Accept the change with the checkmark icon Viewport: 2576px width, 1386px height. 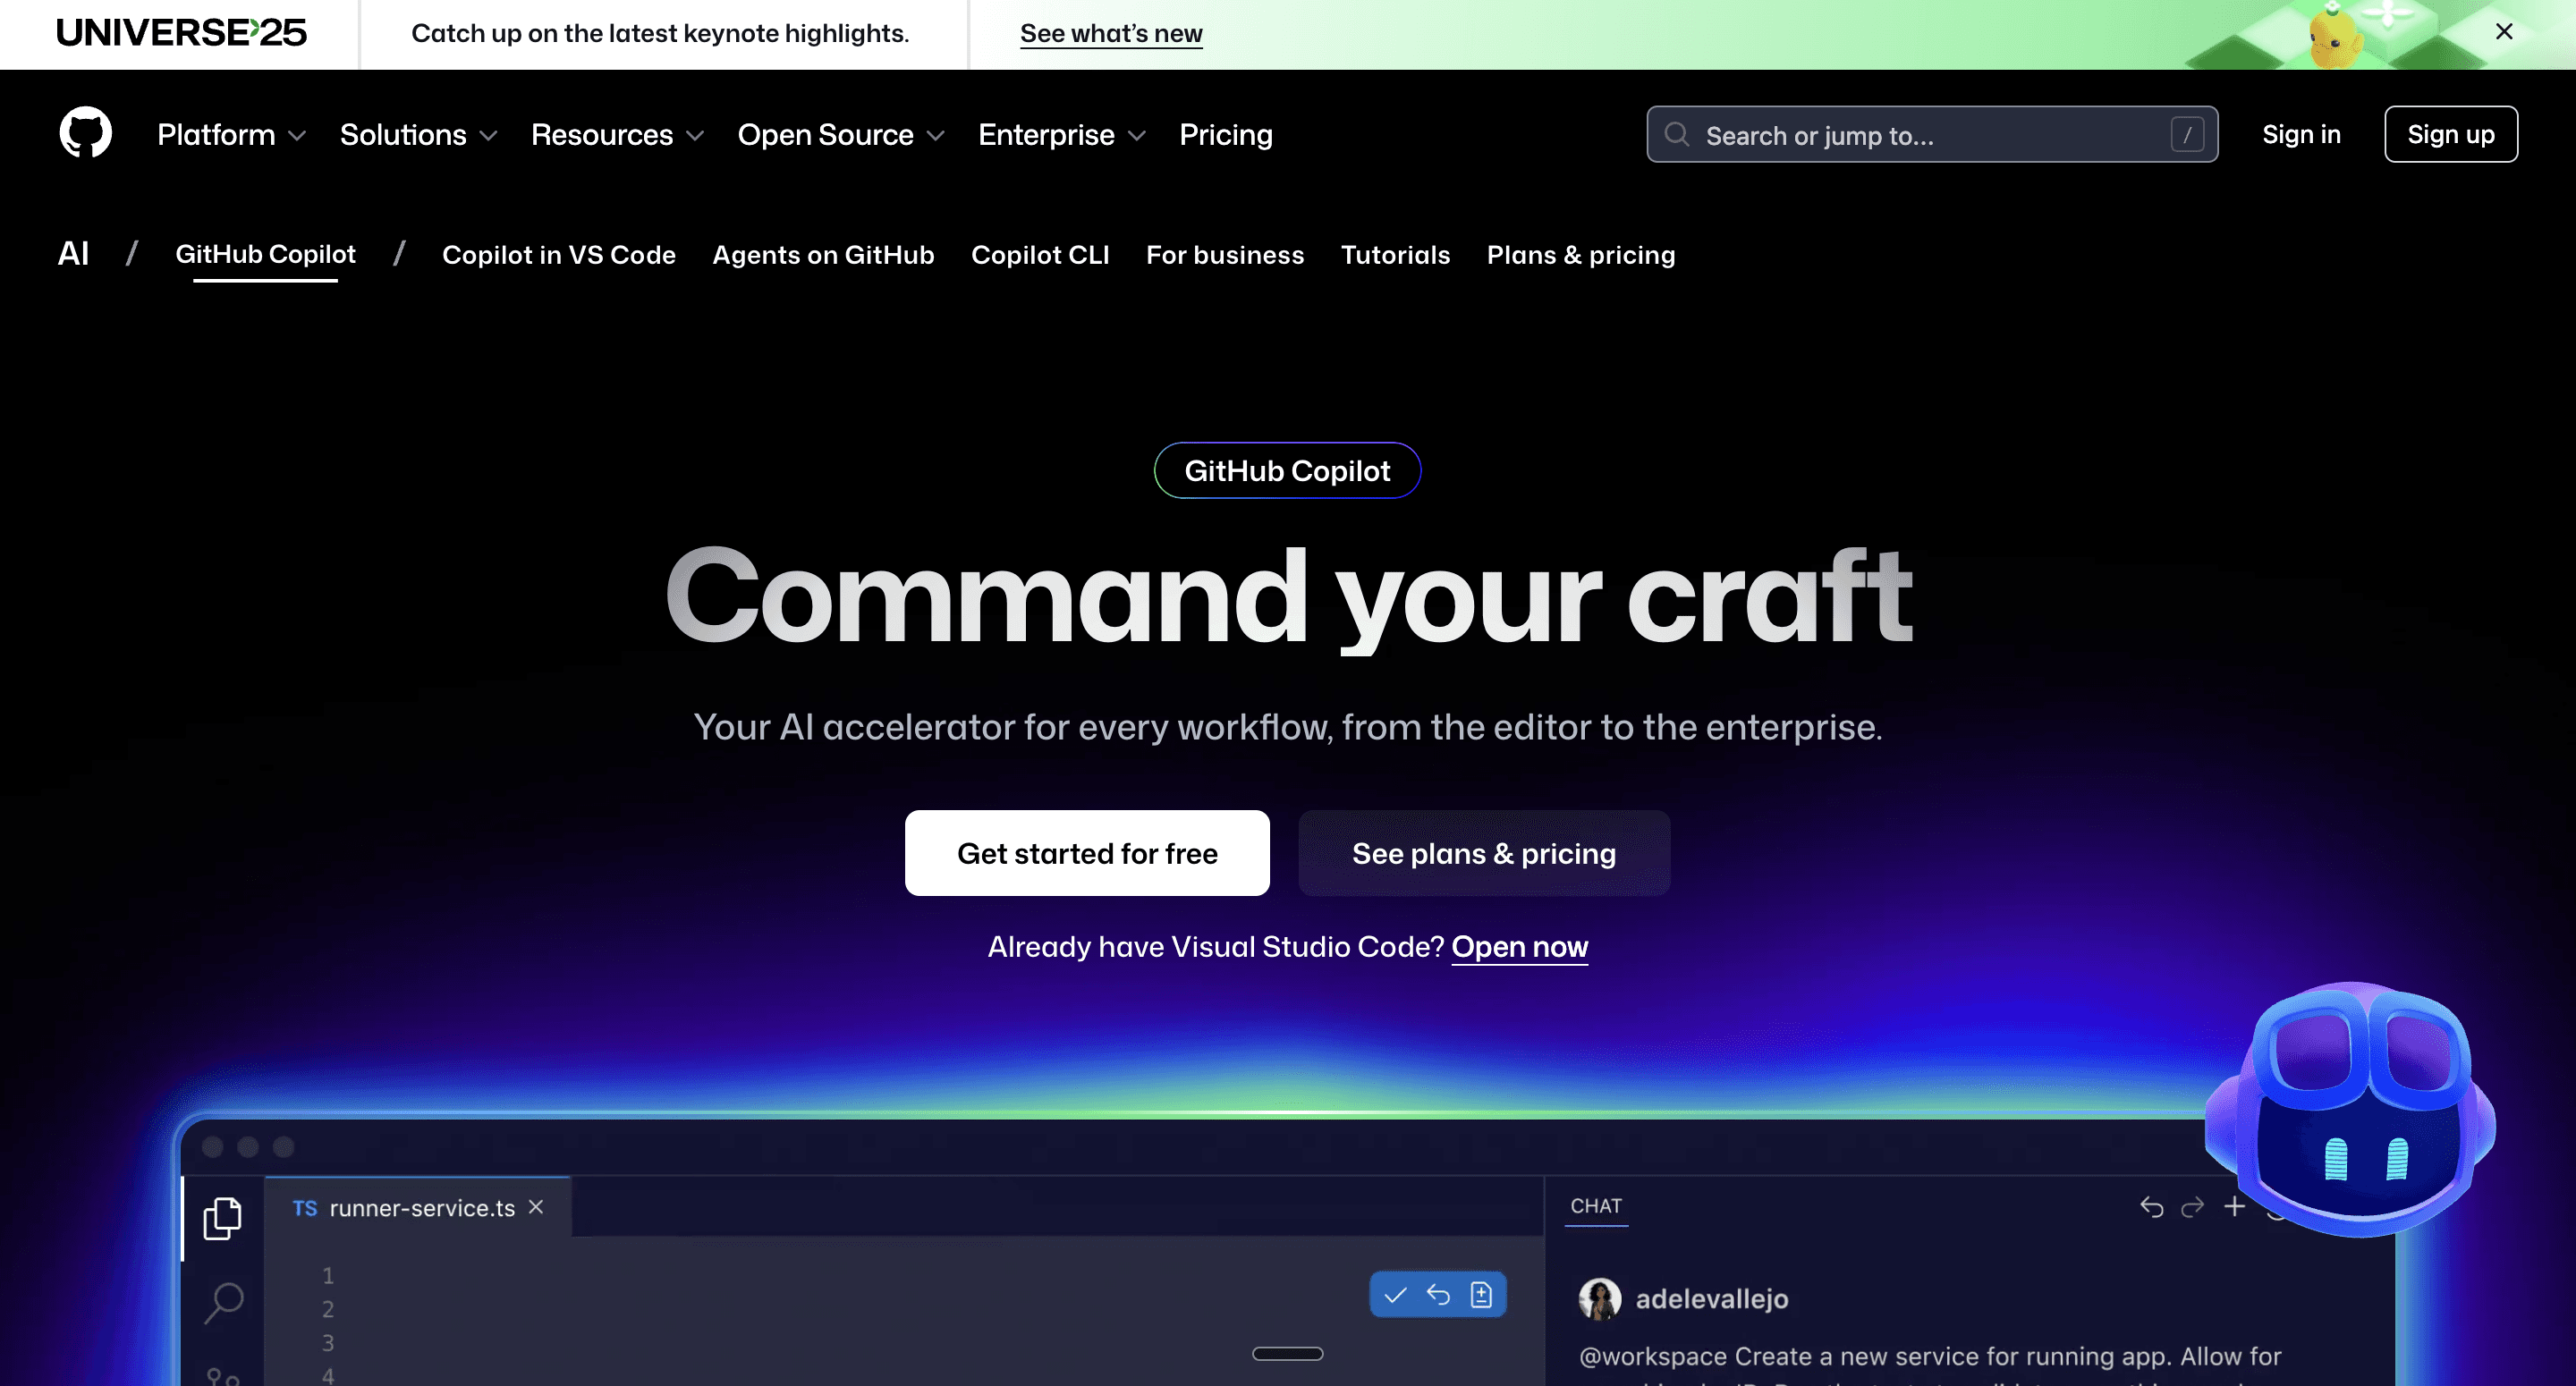coord(1395,1295)
